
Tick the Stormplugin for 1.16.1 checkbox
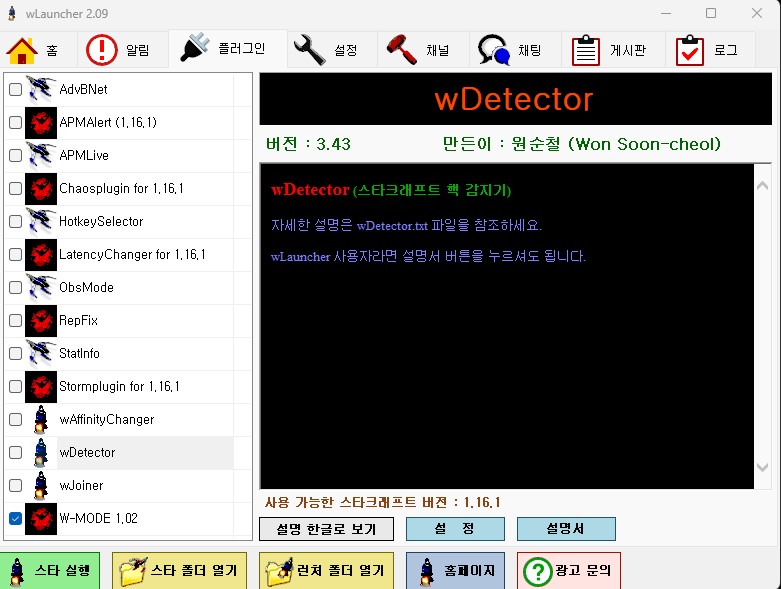coord(15,386)
